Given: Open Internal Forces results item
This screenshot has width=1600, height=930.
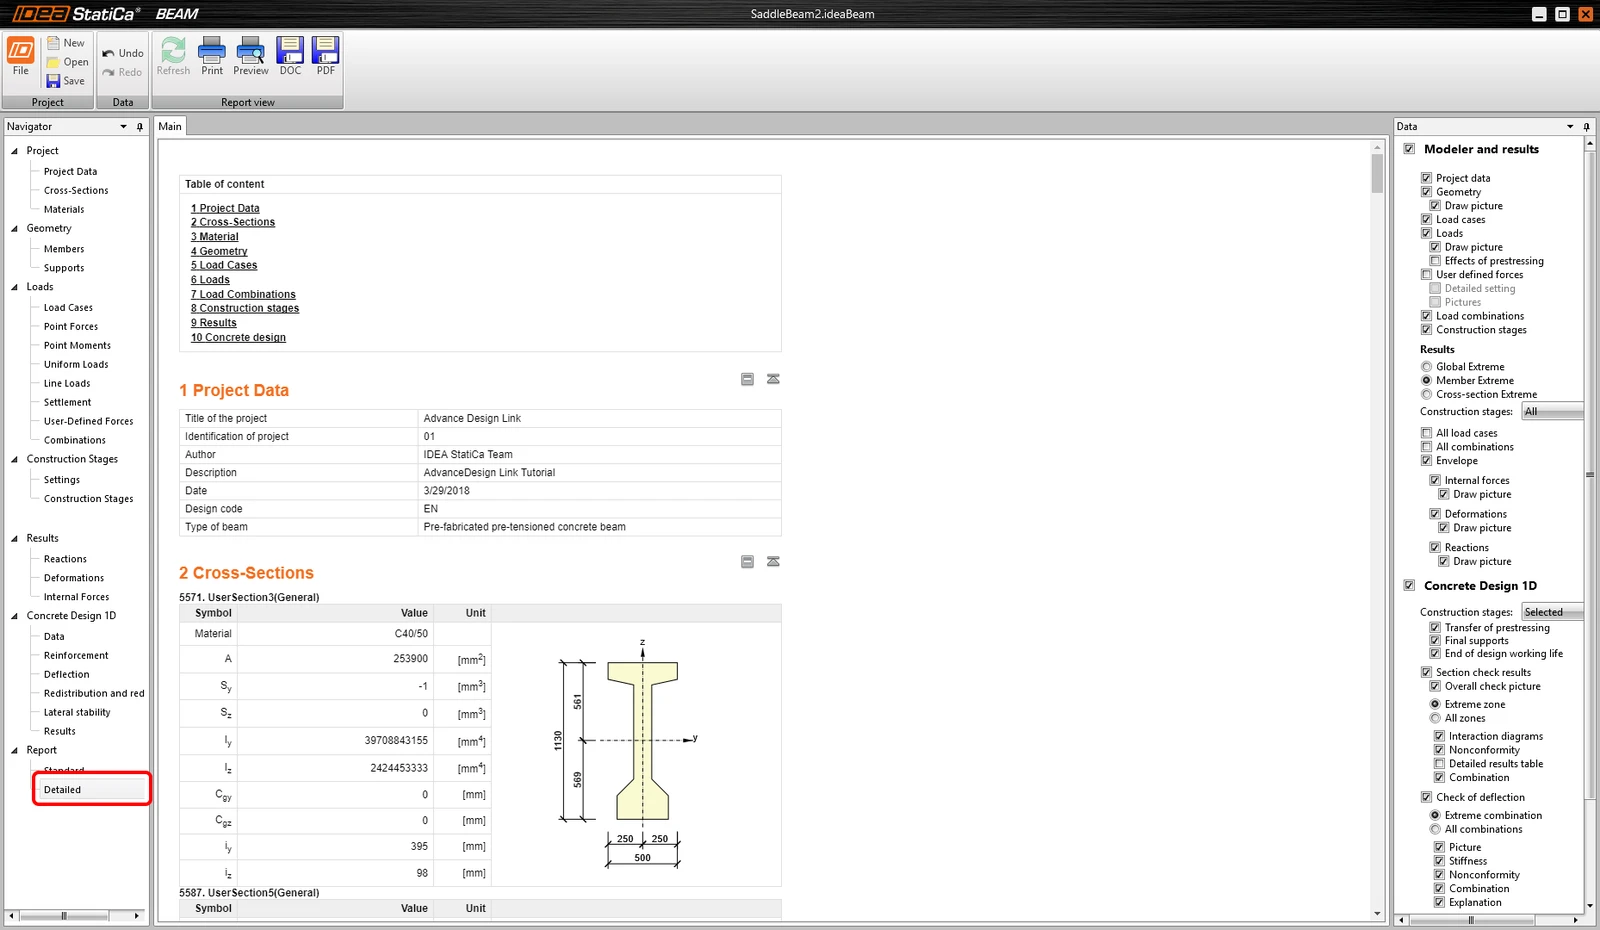Looking at the screenshot, I should [77, 597].
